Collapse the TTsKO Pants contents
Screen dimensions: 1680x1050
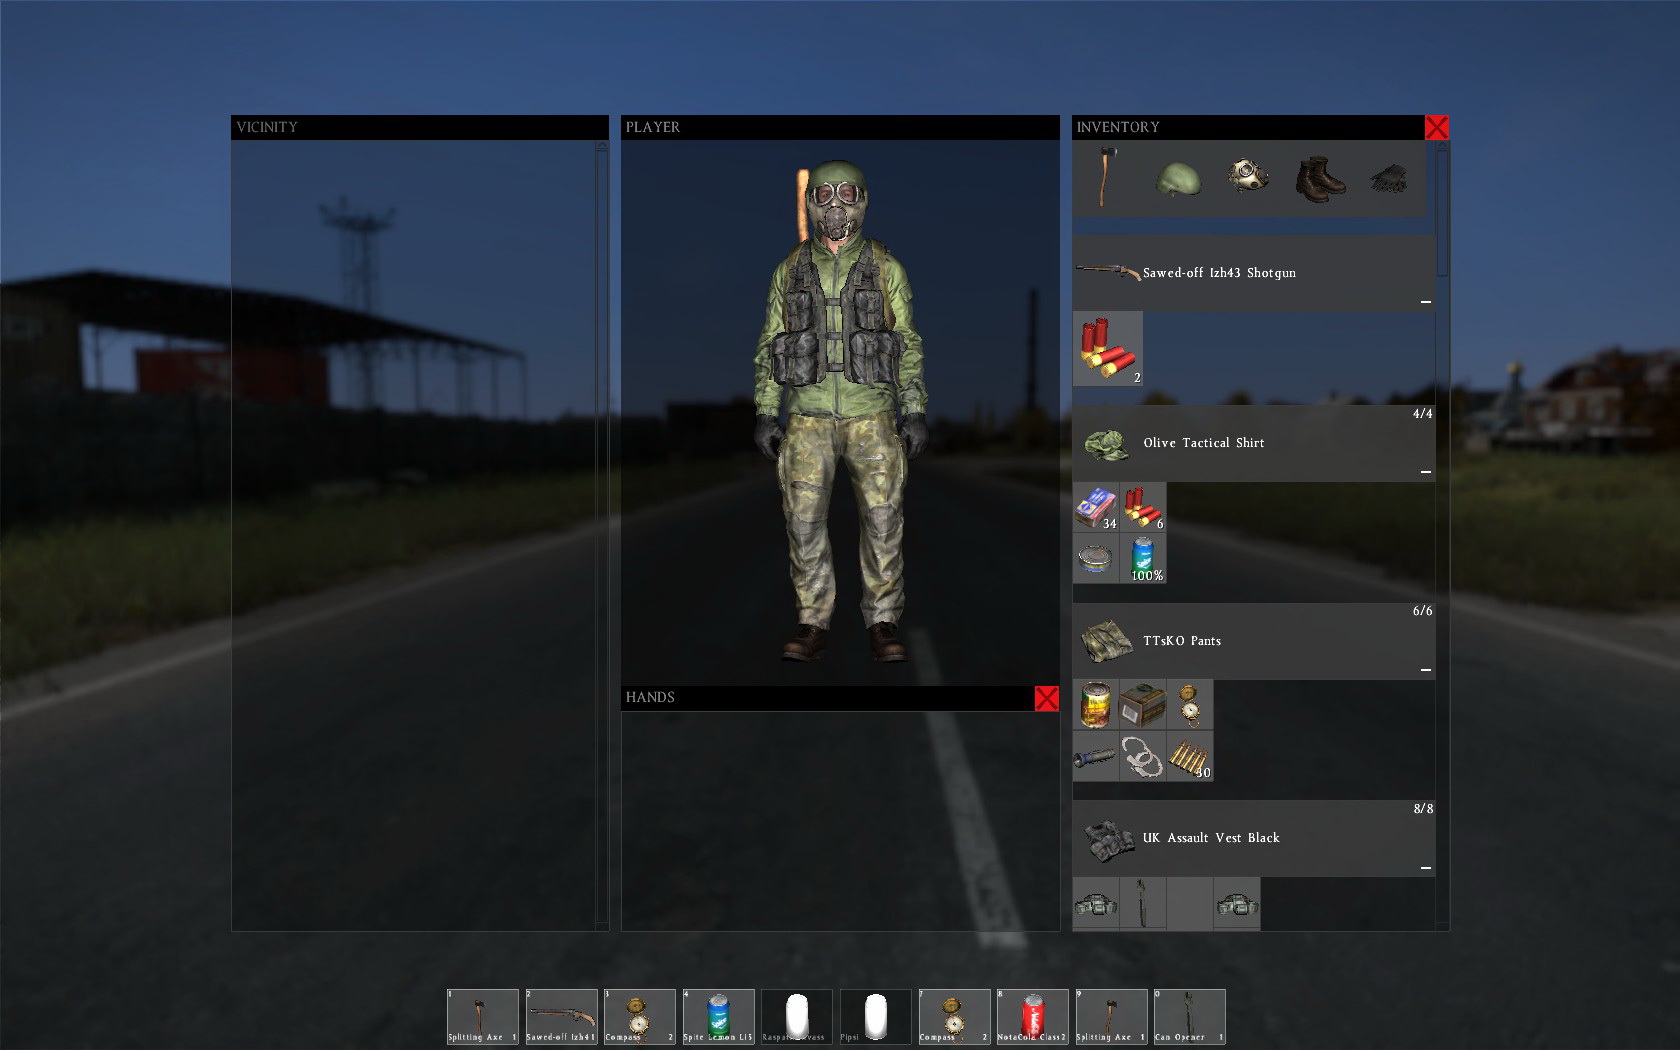pyautogui.click(x=1426, y=669)
